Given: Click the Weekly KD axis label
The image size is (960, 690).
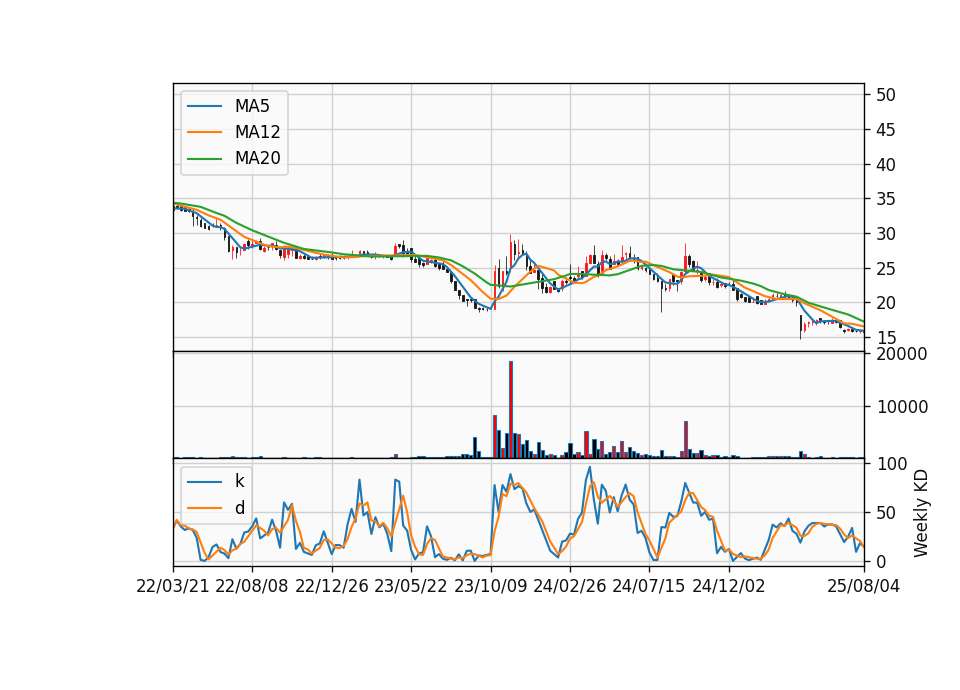Looking at the screenshot, I should point(921,513).
